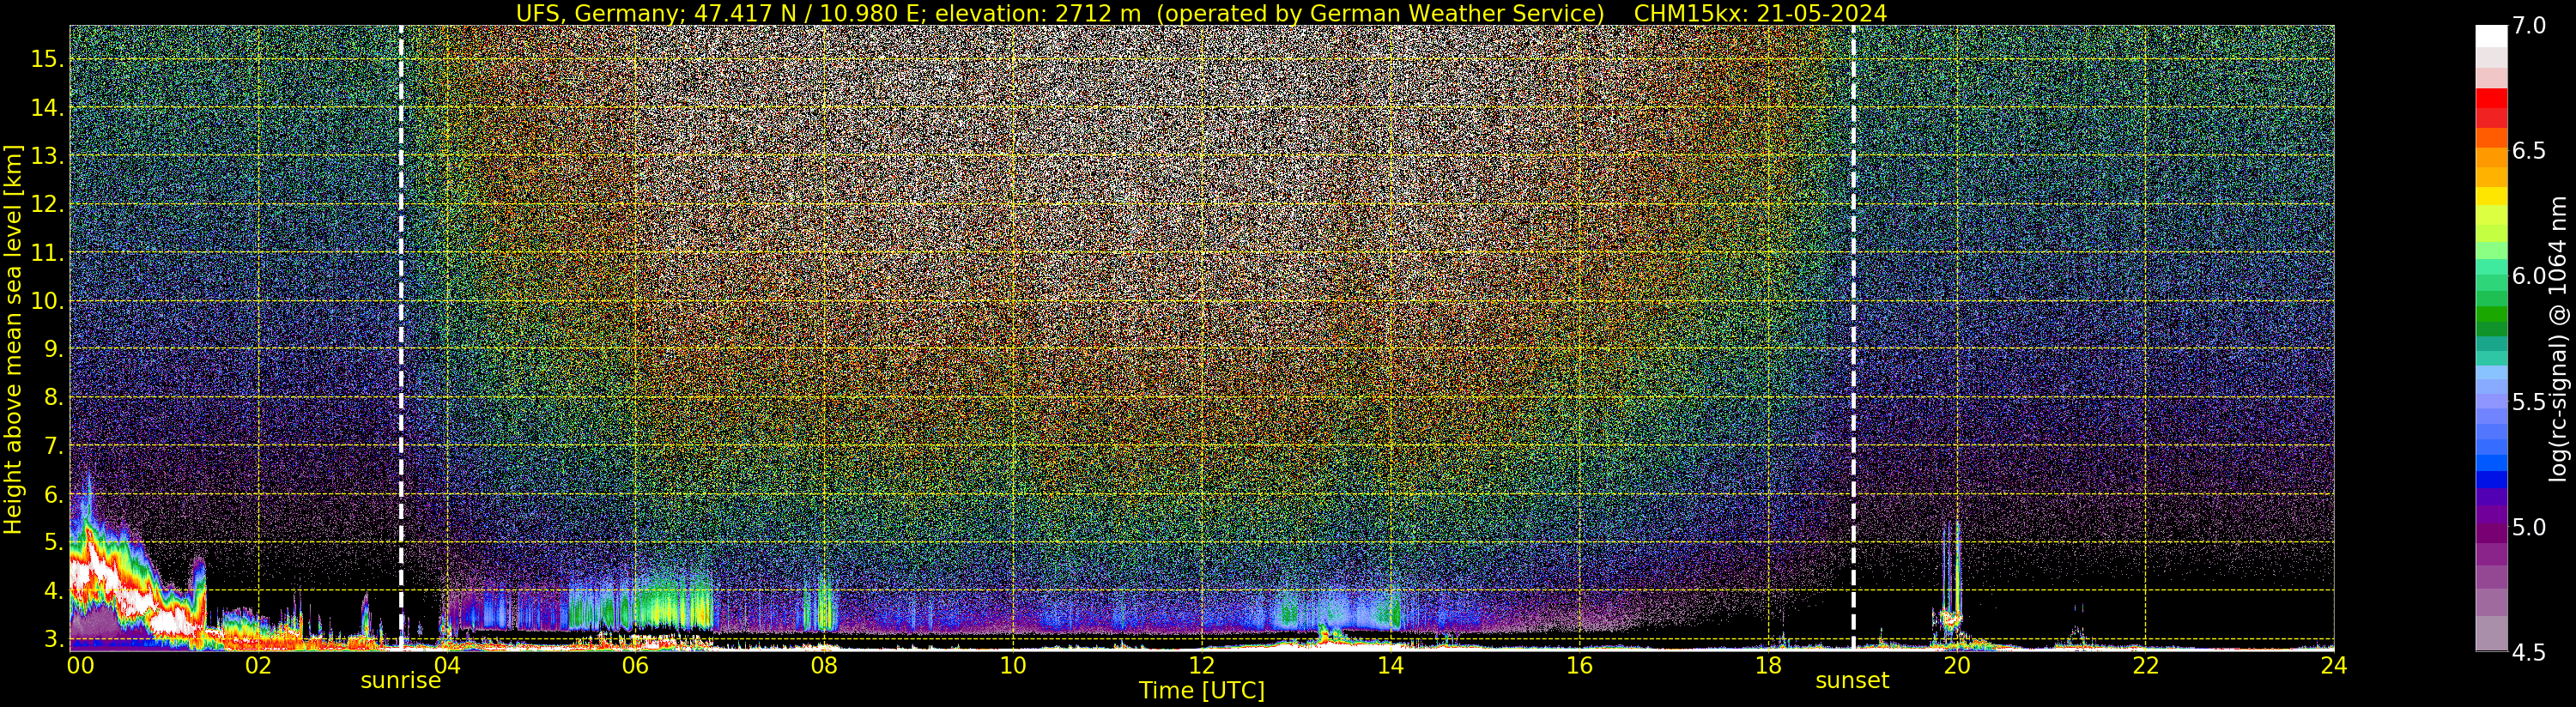
Task: Click the x-axis tick label '22'
Action: pyautogui.click(x=2146, y=665)
